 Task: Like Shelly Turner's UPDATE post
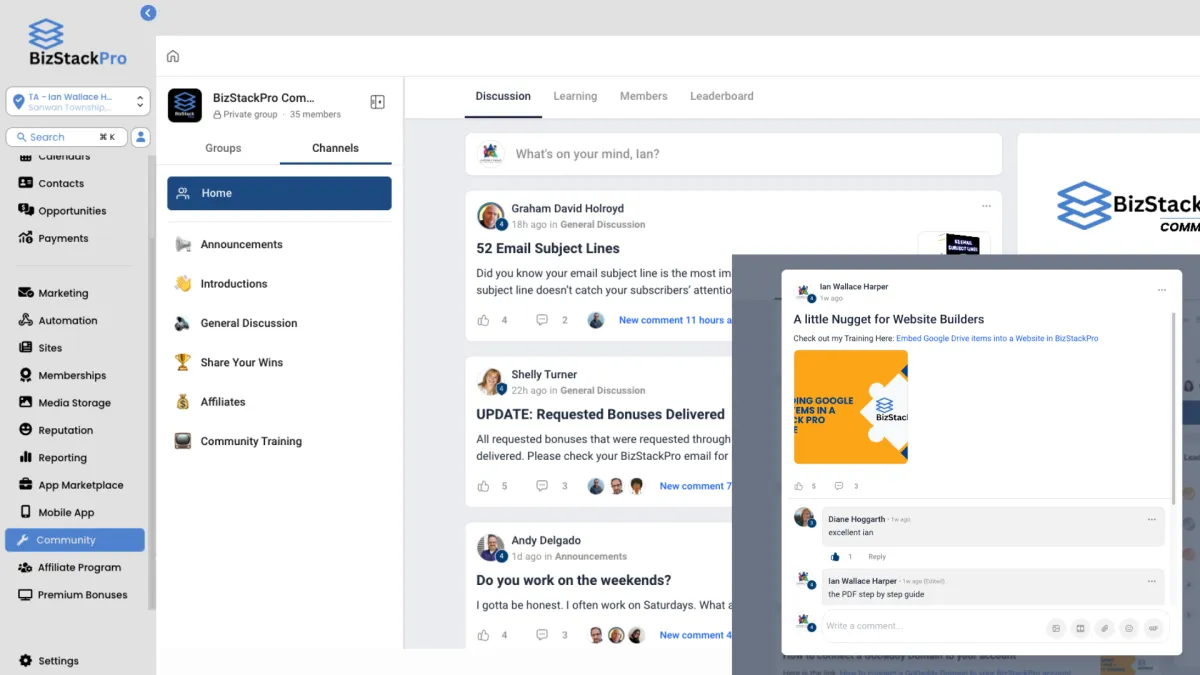tap(484, 486)
